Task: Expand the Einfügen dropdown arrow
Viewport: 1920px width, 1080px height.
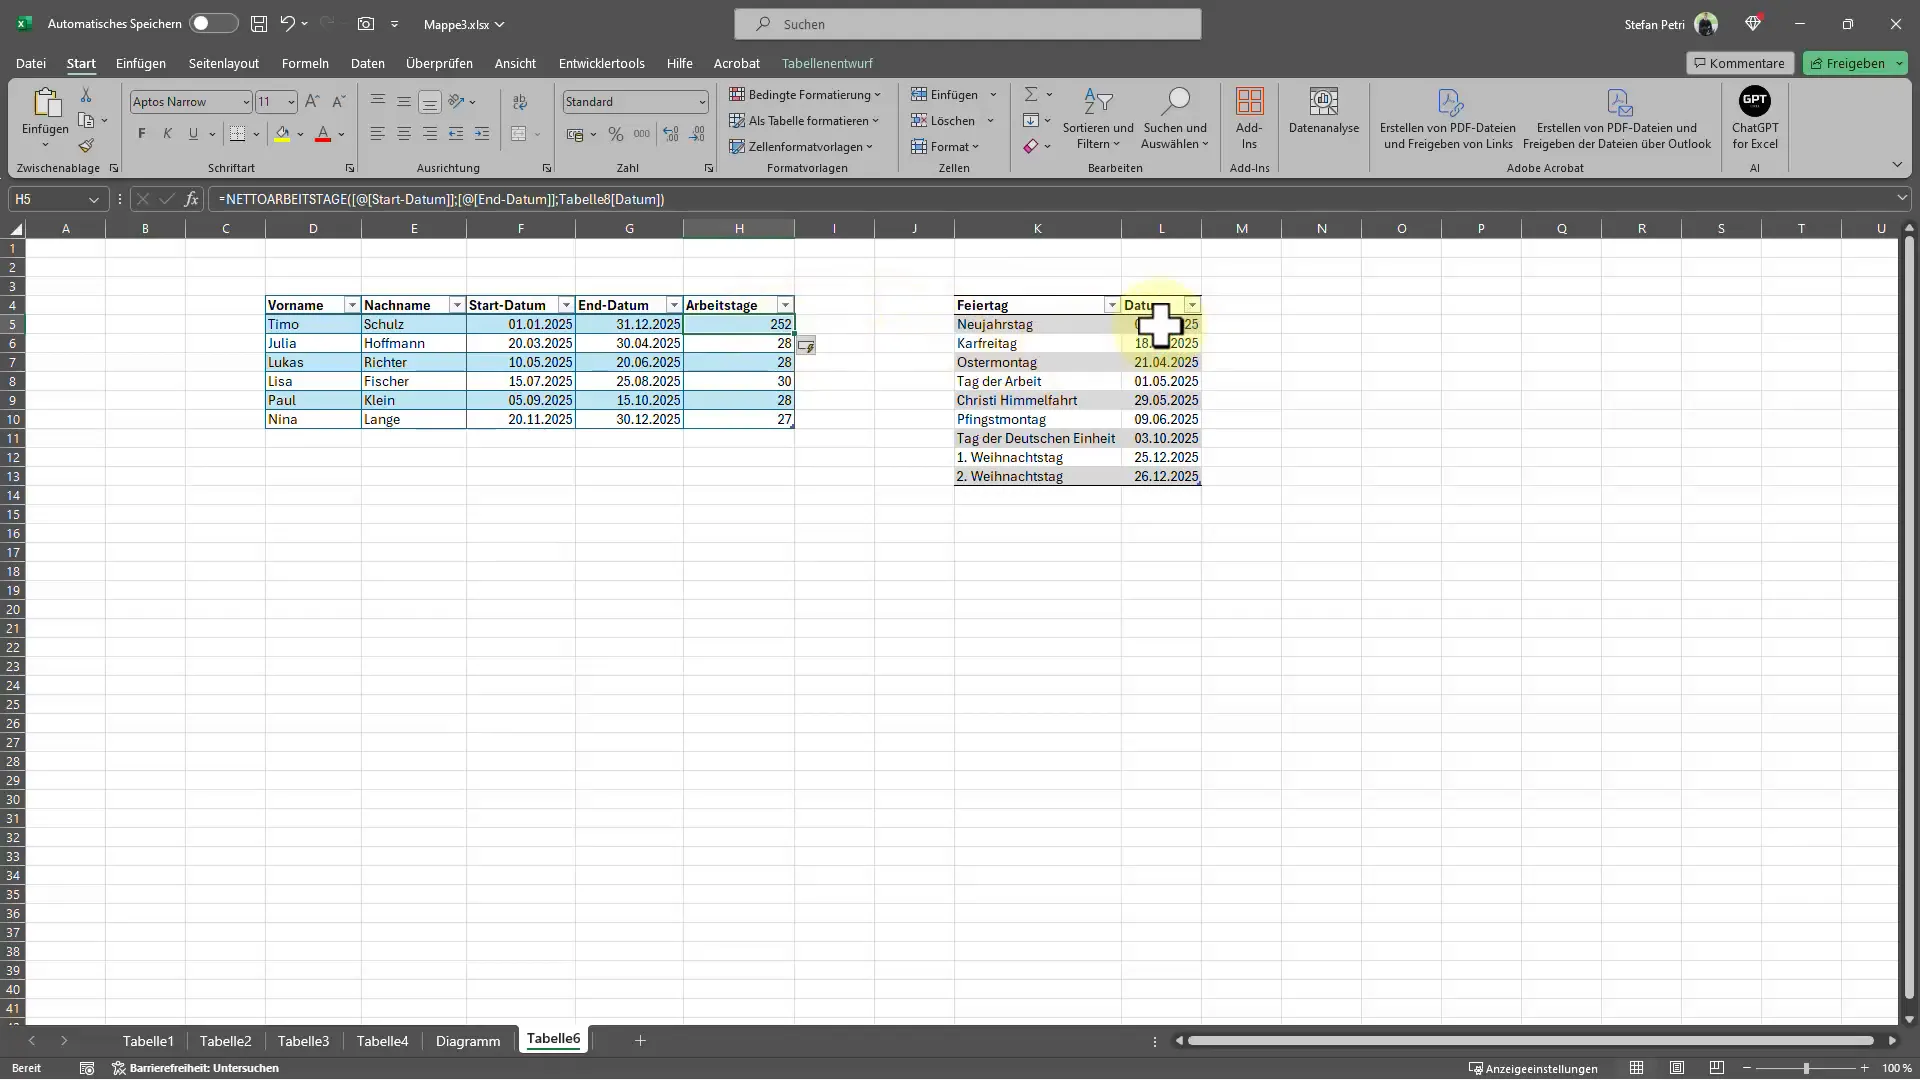Action: point(993,94)
